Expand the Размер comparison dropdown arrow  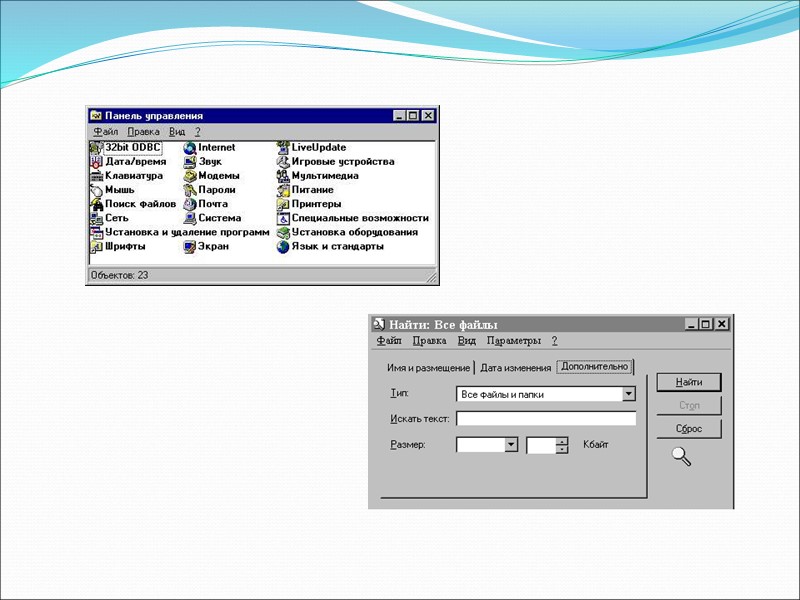511,445
